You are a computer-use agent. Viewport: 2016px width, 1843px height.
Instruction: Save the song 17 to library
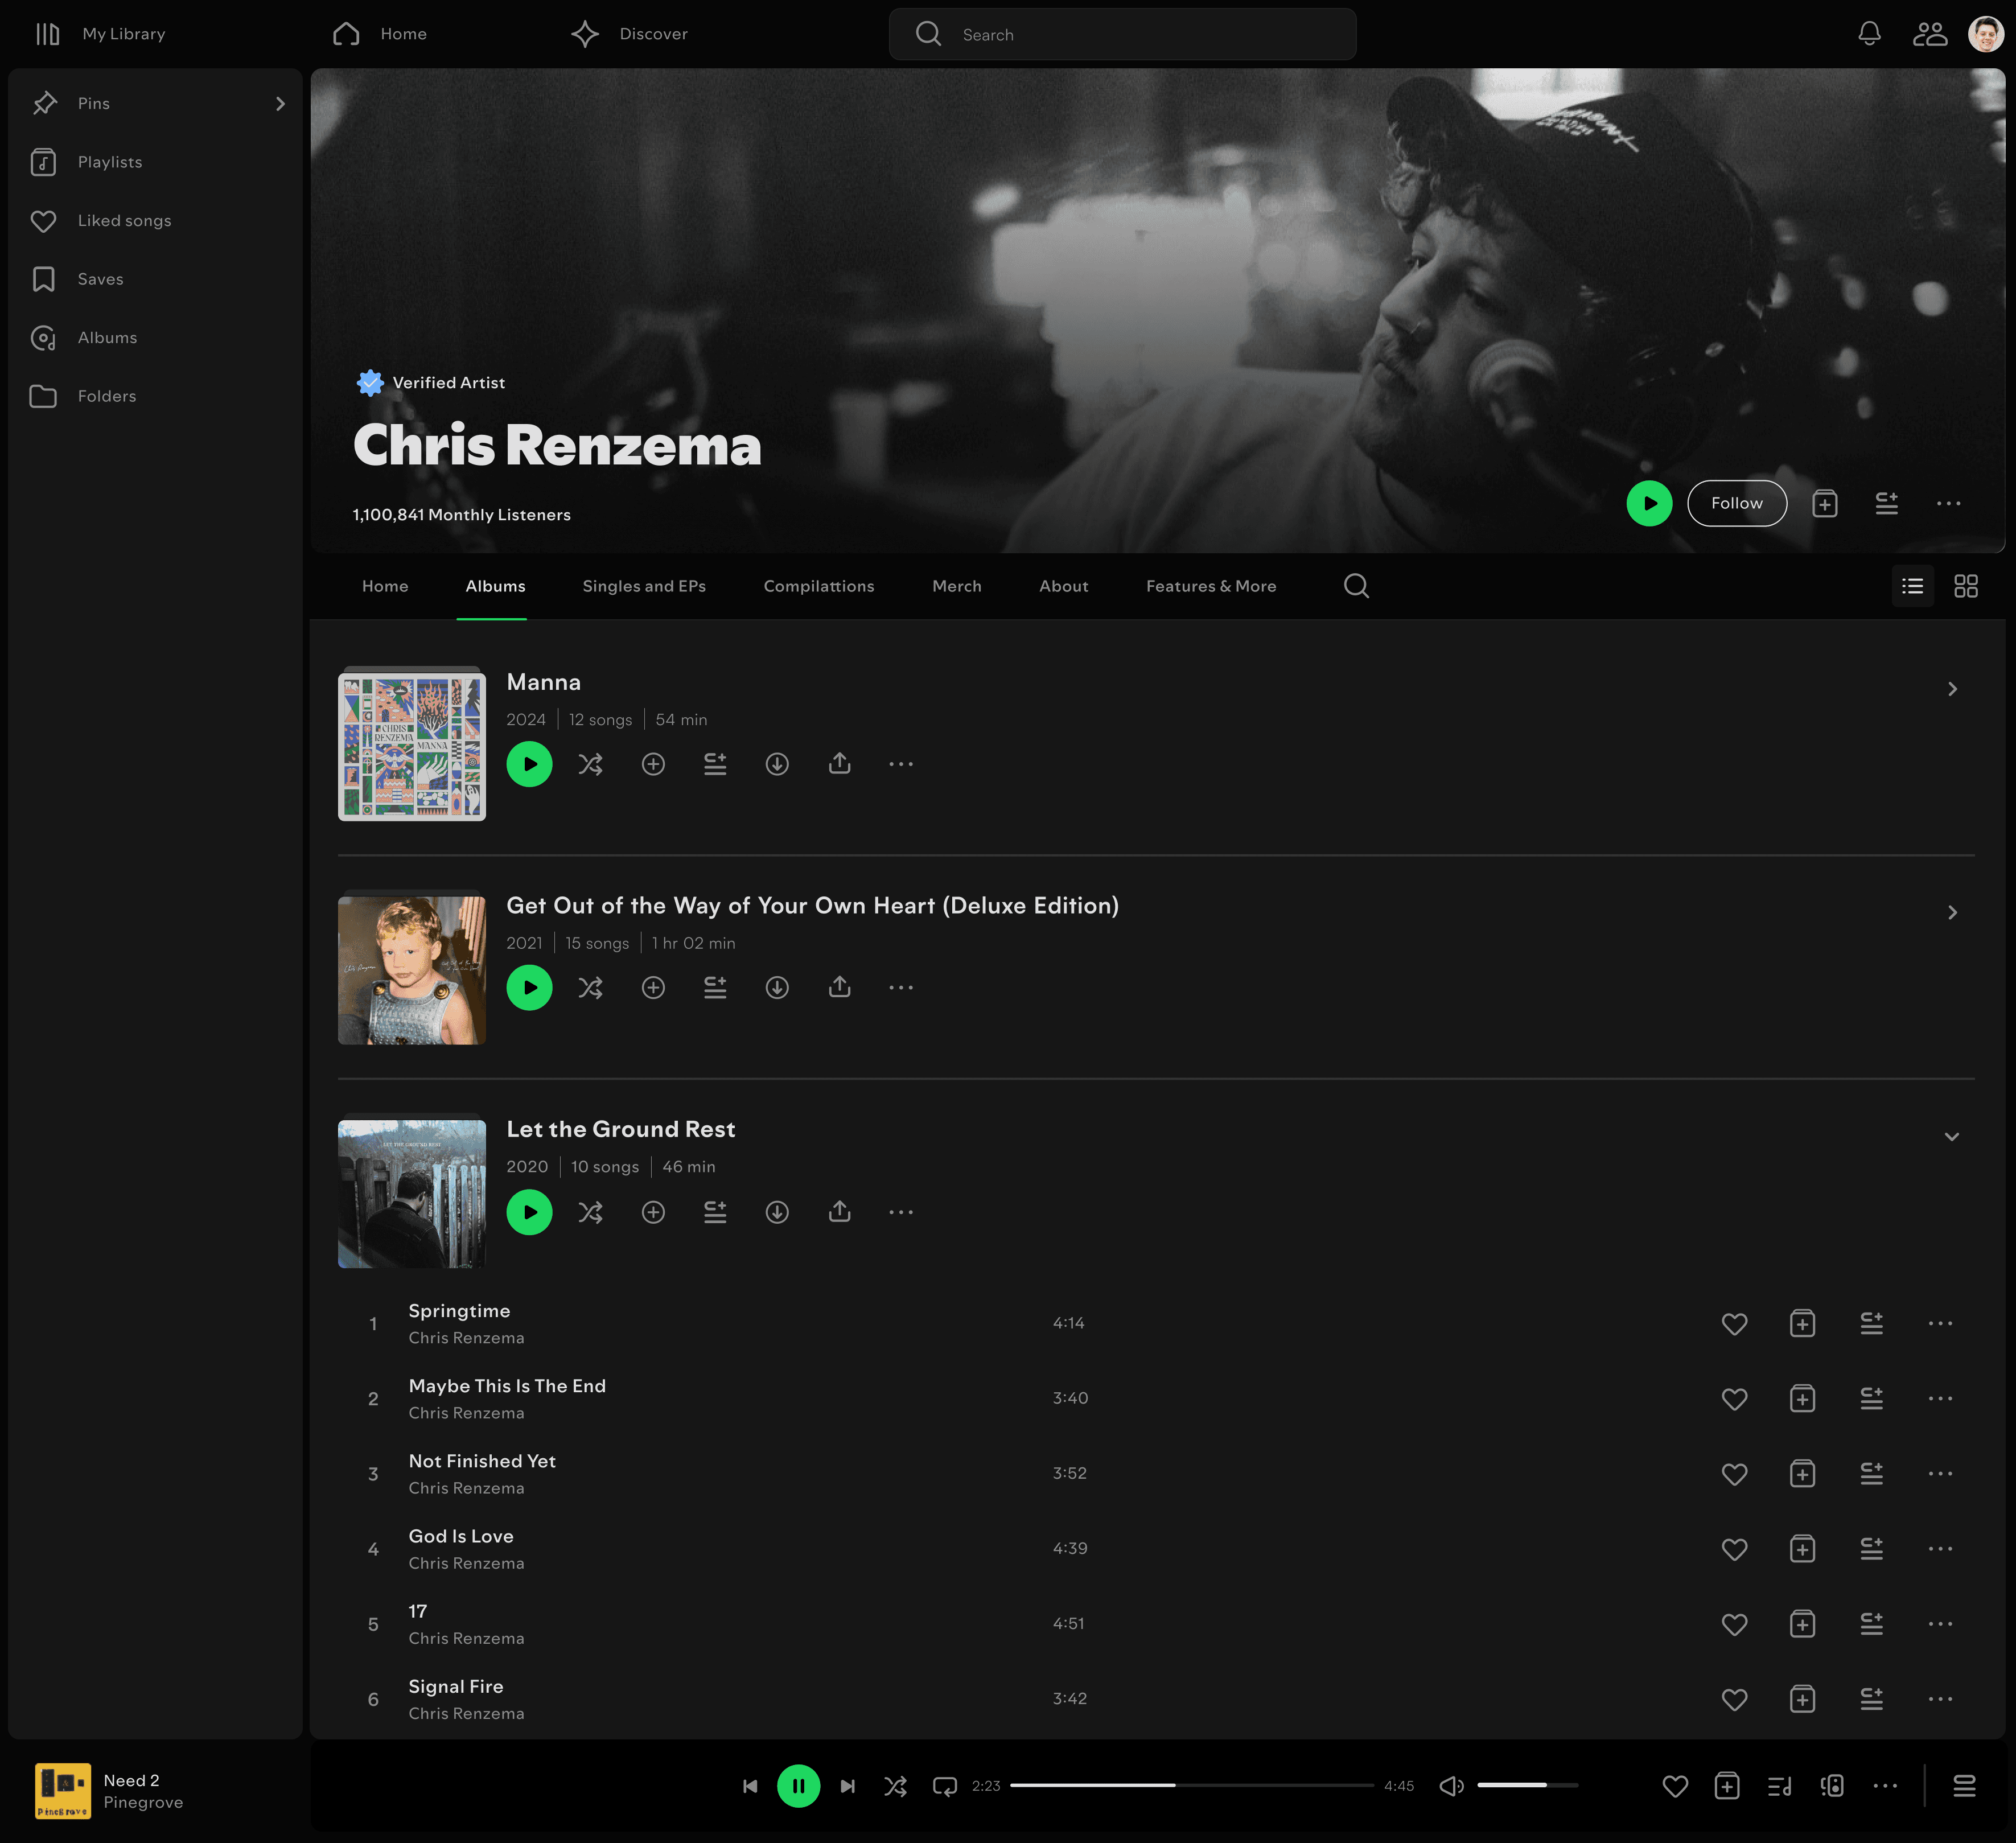point(1802,1624)
